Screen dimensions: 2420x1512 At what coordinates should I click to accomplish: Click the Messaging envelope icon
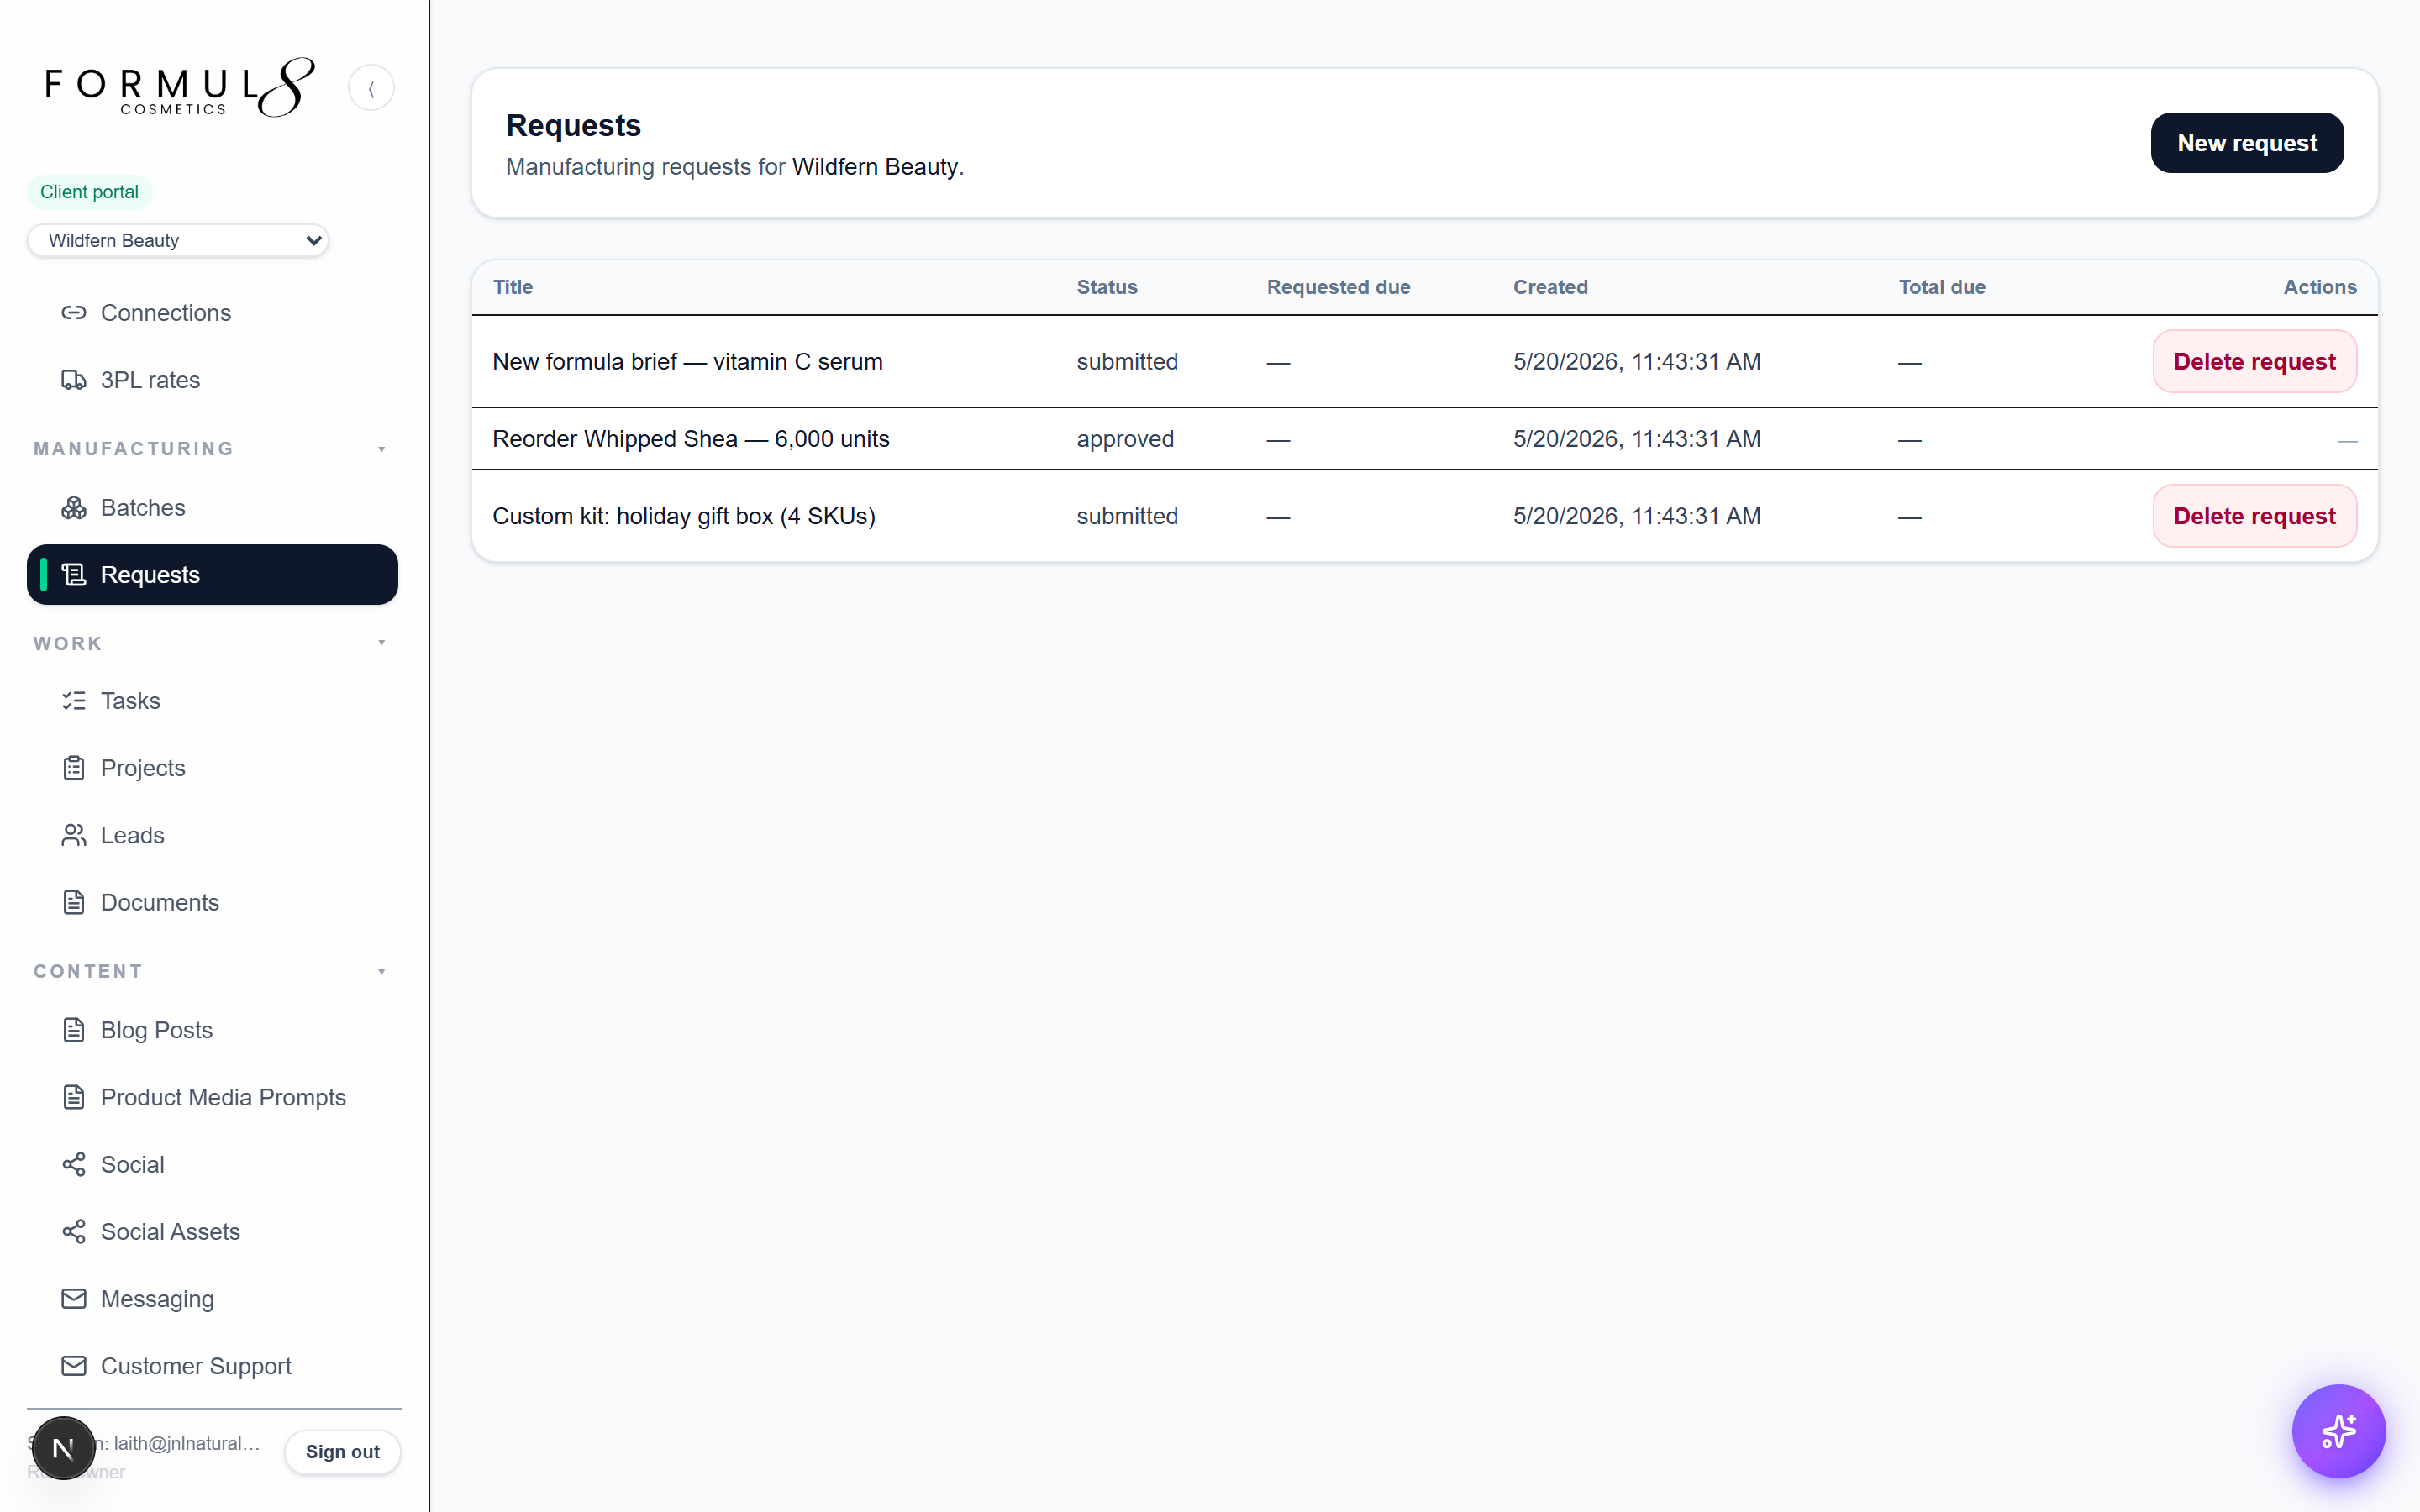tap(74, 1299)
